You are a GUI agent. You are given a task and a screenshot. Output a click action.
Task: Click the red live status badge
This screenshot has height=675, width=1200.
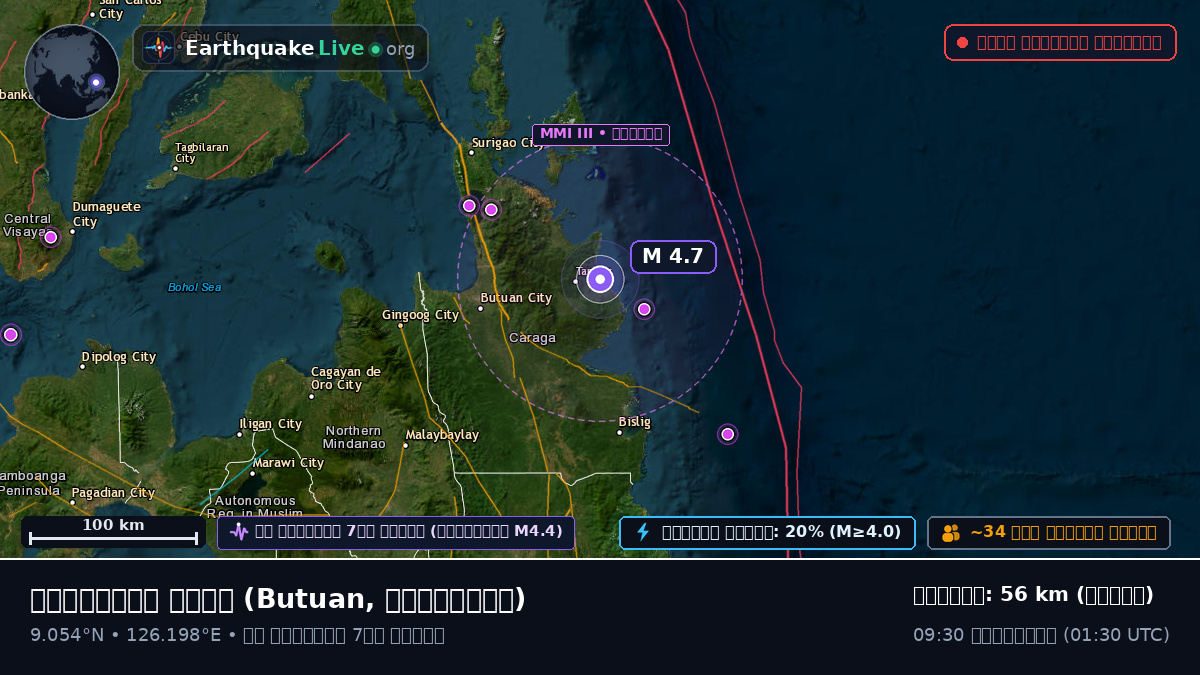click(1060, 42)
